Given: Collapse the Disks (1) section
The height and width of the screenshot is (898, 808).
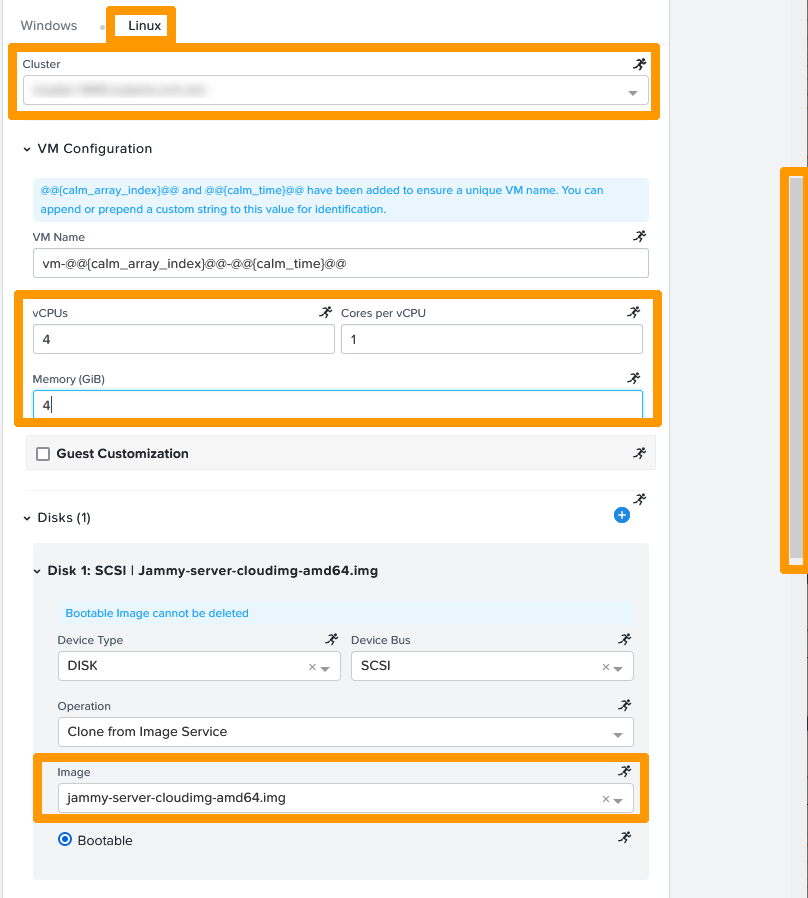Looking at the screenshot, I should (x=27, y=518).
